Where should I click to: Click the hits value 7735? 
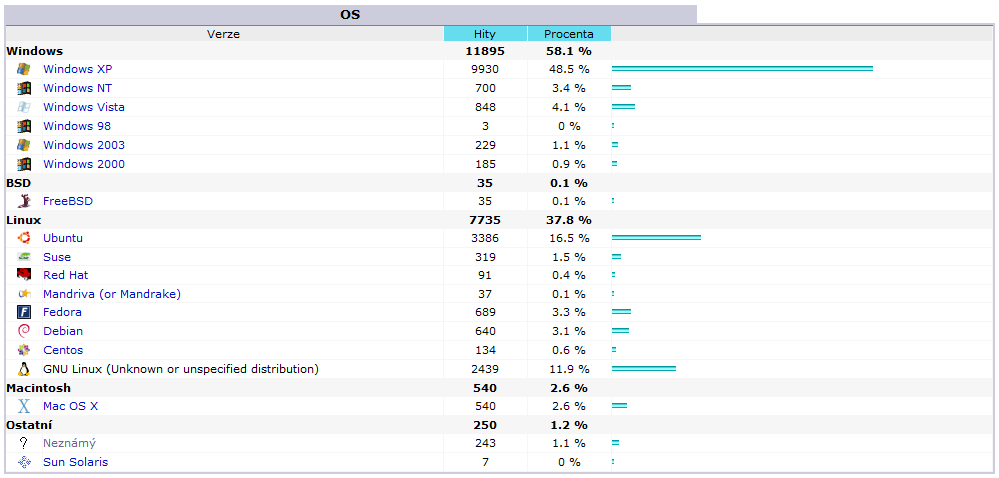click(x=485, y=221)
